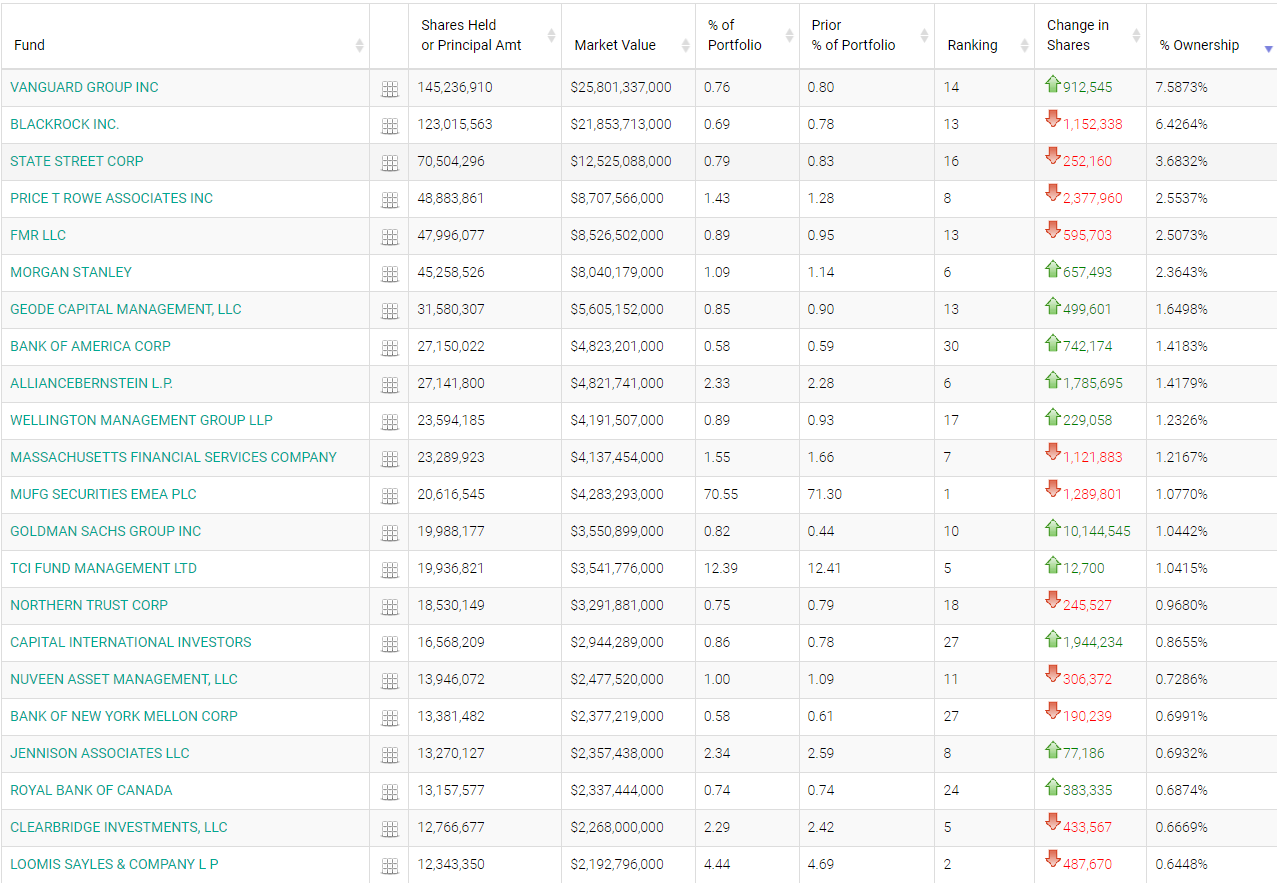Image resolution: width=1277 pixels, height=883 pixels.
Task: Open grid icon in Price T Rowe row
Action: point(390,200)
